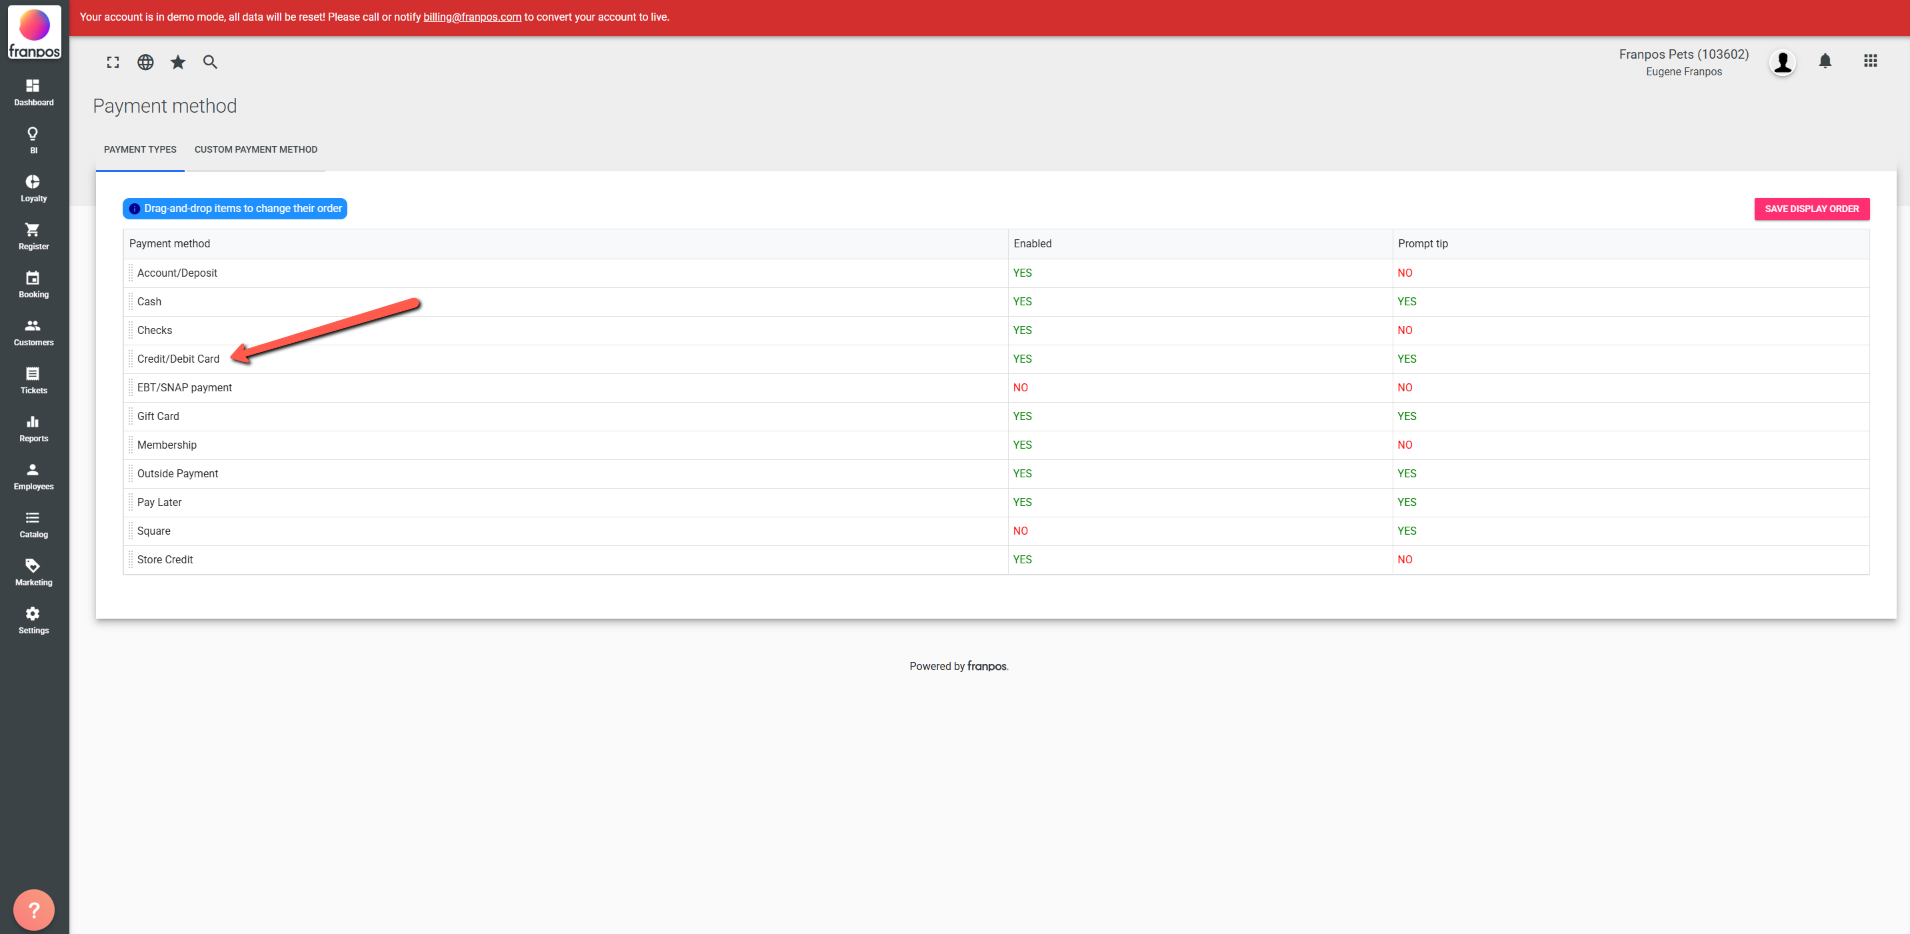This screenshot has width=1910, height=934.
Task: Open the apps grid menu
Action: pos(1870,62)
